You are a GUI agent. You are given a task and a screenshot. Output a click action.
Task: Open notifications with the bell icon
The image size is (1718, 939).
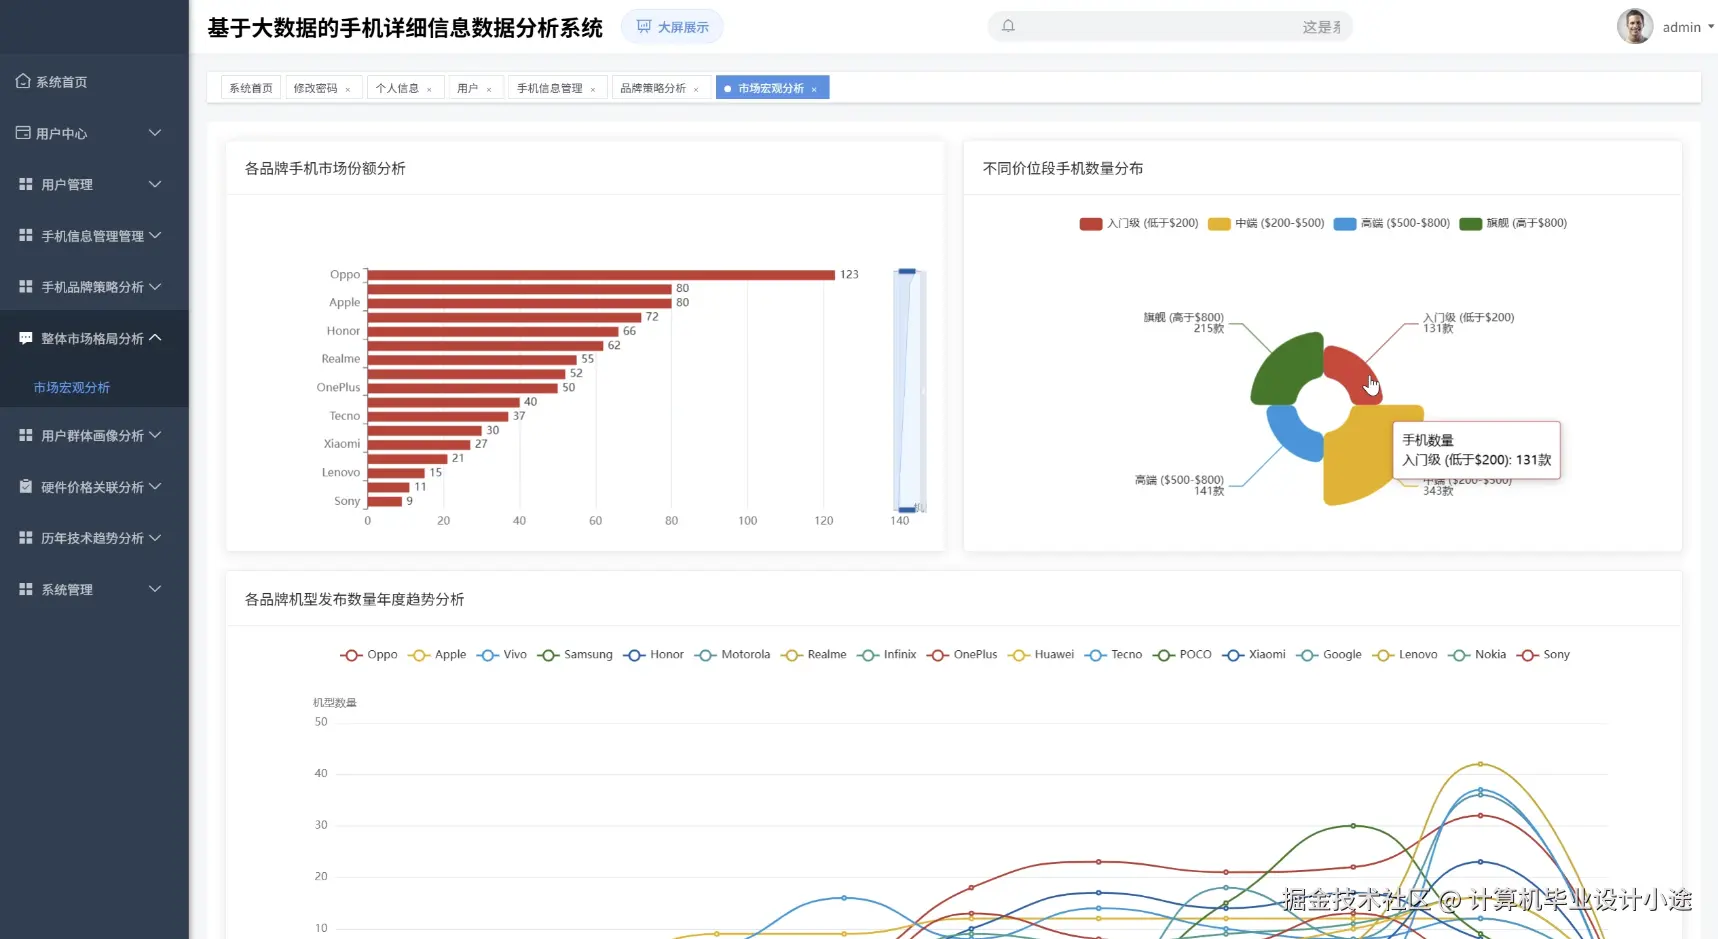1008,26
